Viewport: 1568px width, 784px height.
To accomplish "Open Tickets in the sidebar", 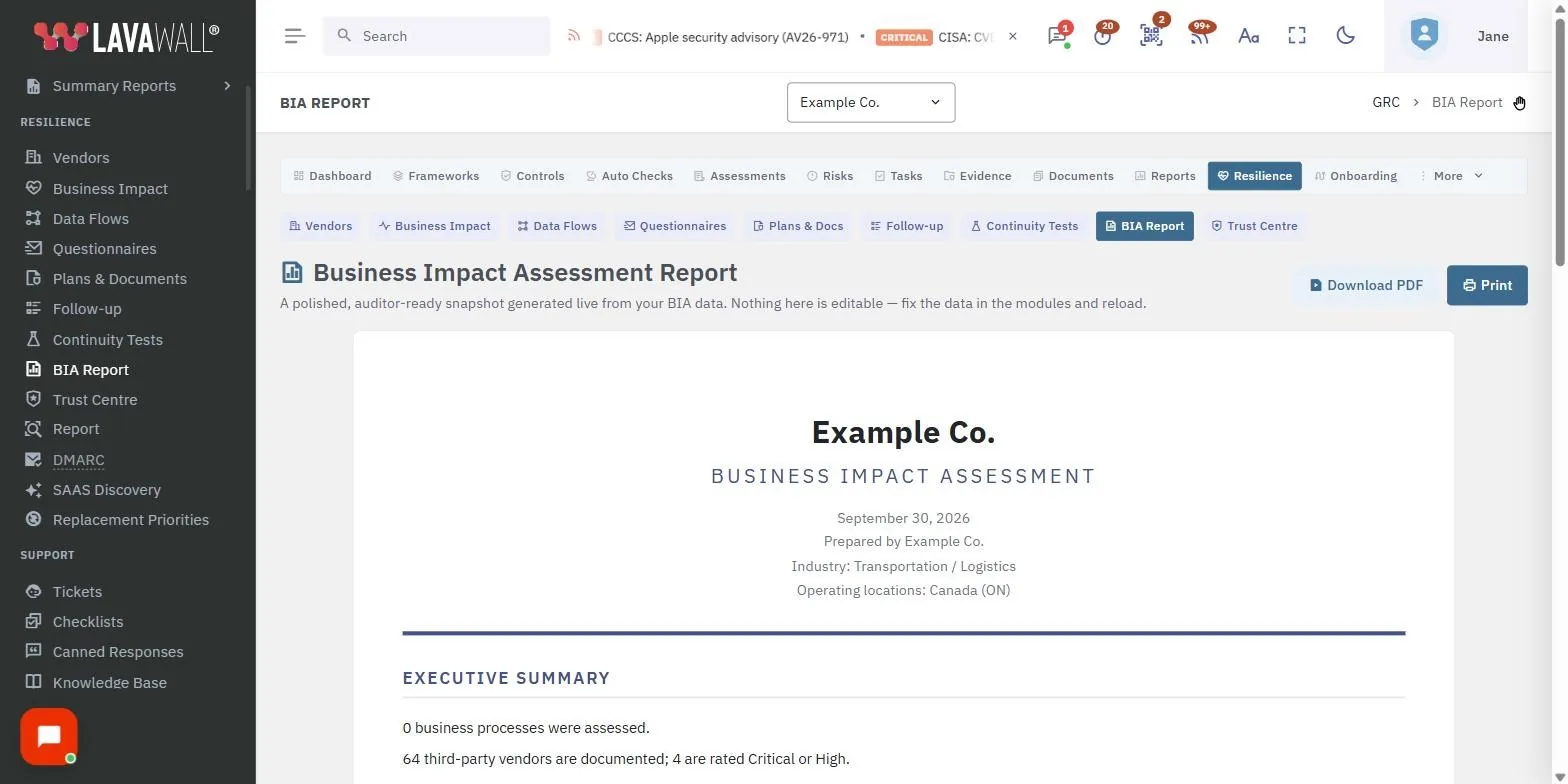I will [x=77, y=592].
